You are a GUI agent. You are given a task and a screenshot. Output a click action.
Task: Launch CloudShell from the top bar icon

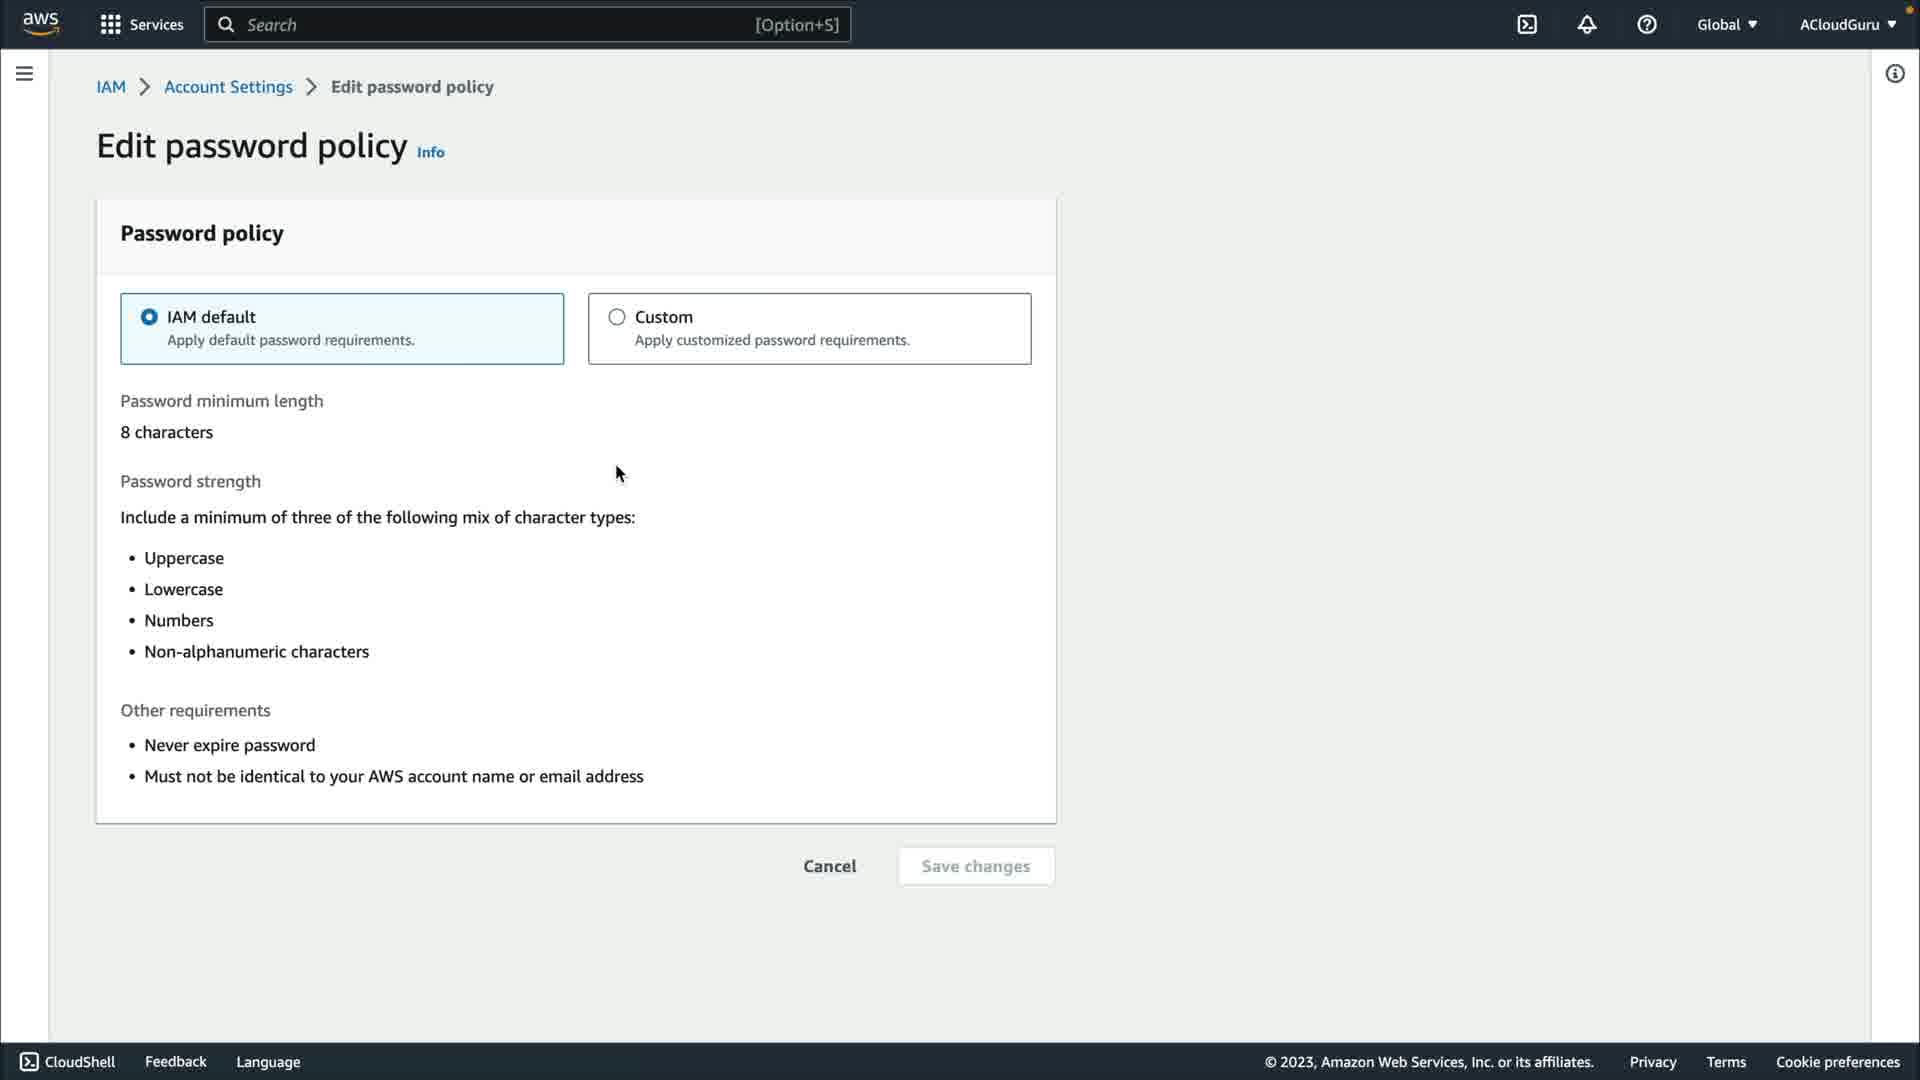click(x=1527, y=25)
